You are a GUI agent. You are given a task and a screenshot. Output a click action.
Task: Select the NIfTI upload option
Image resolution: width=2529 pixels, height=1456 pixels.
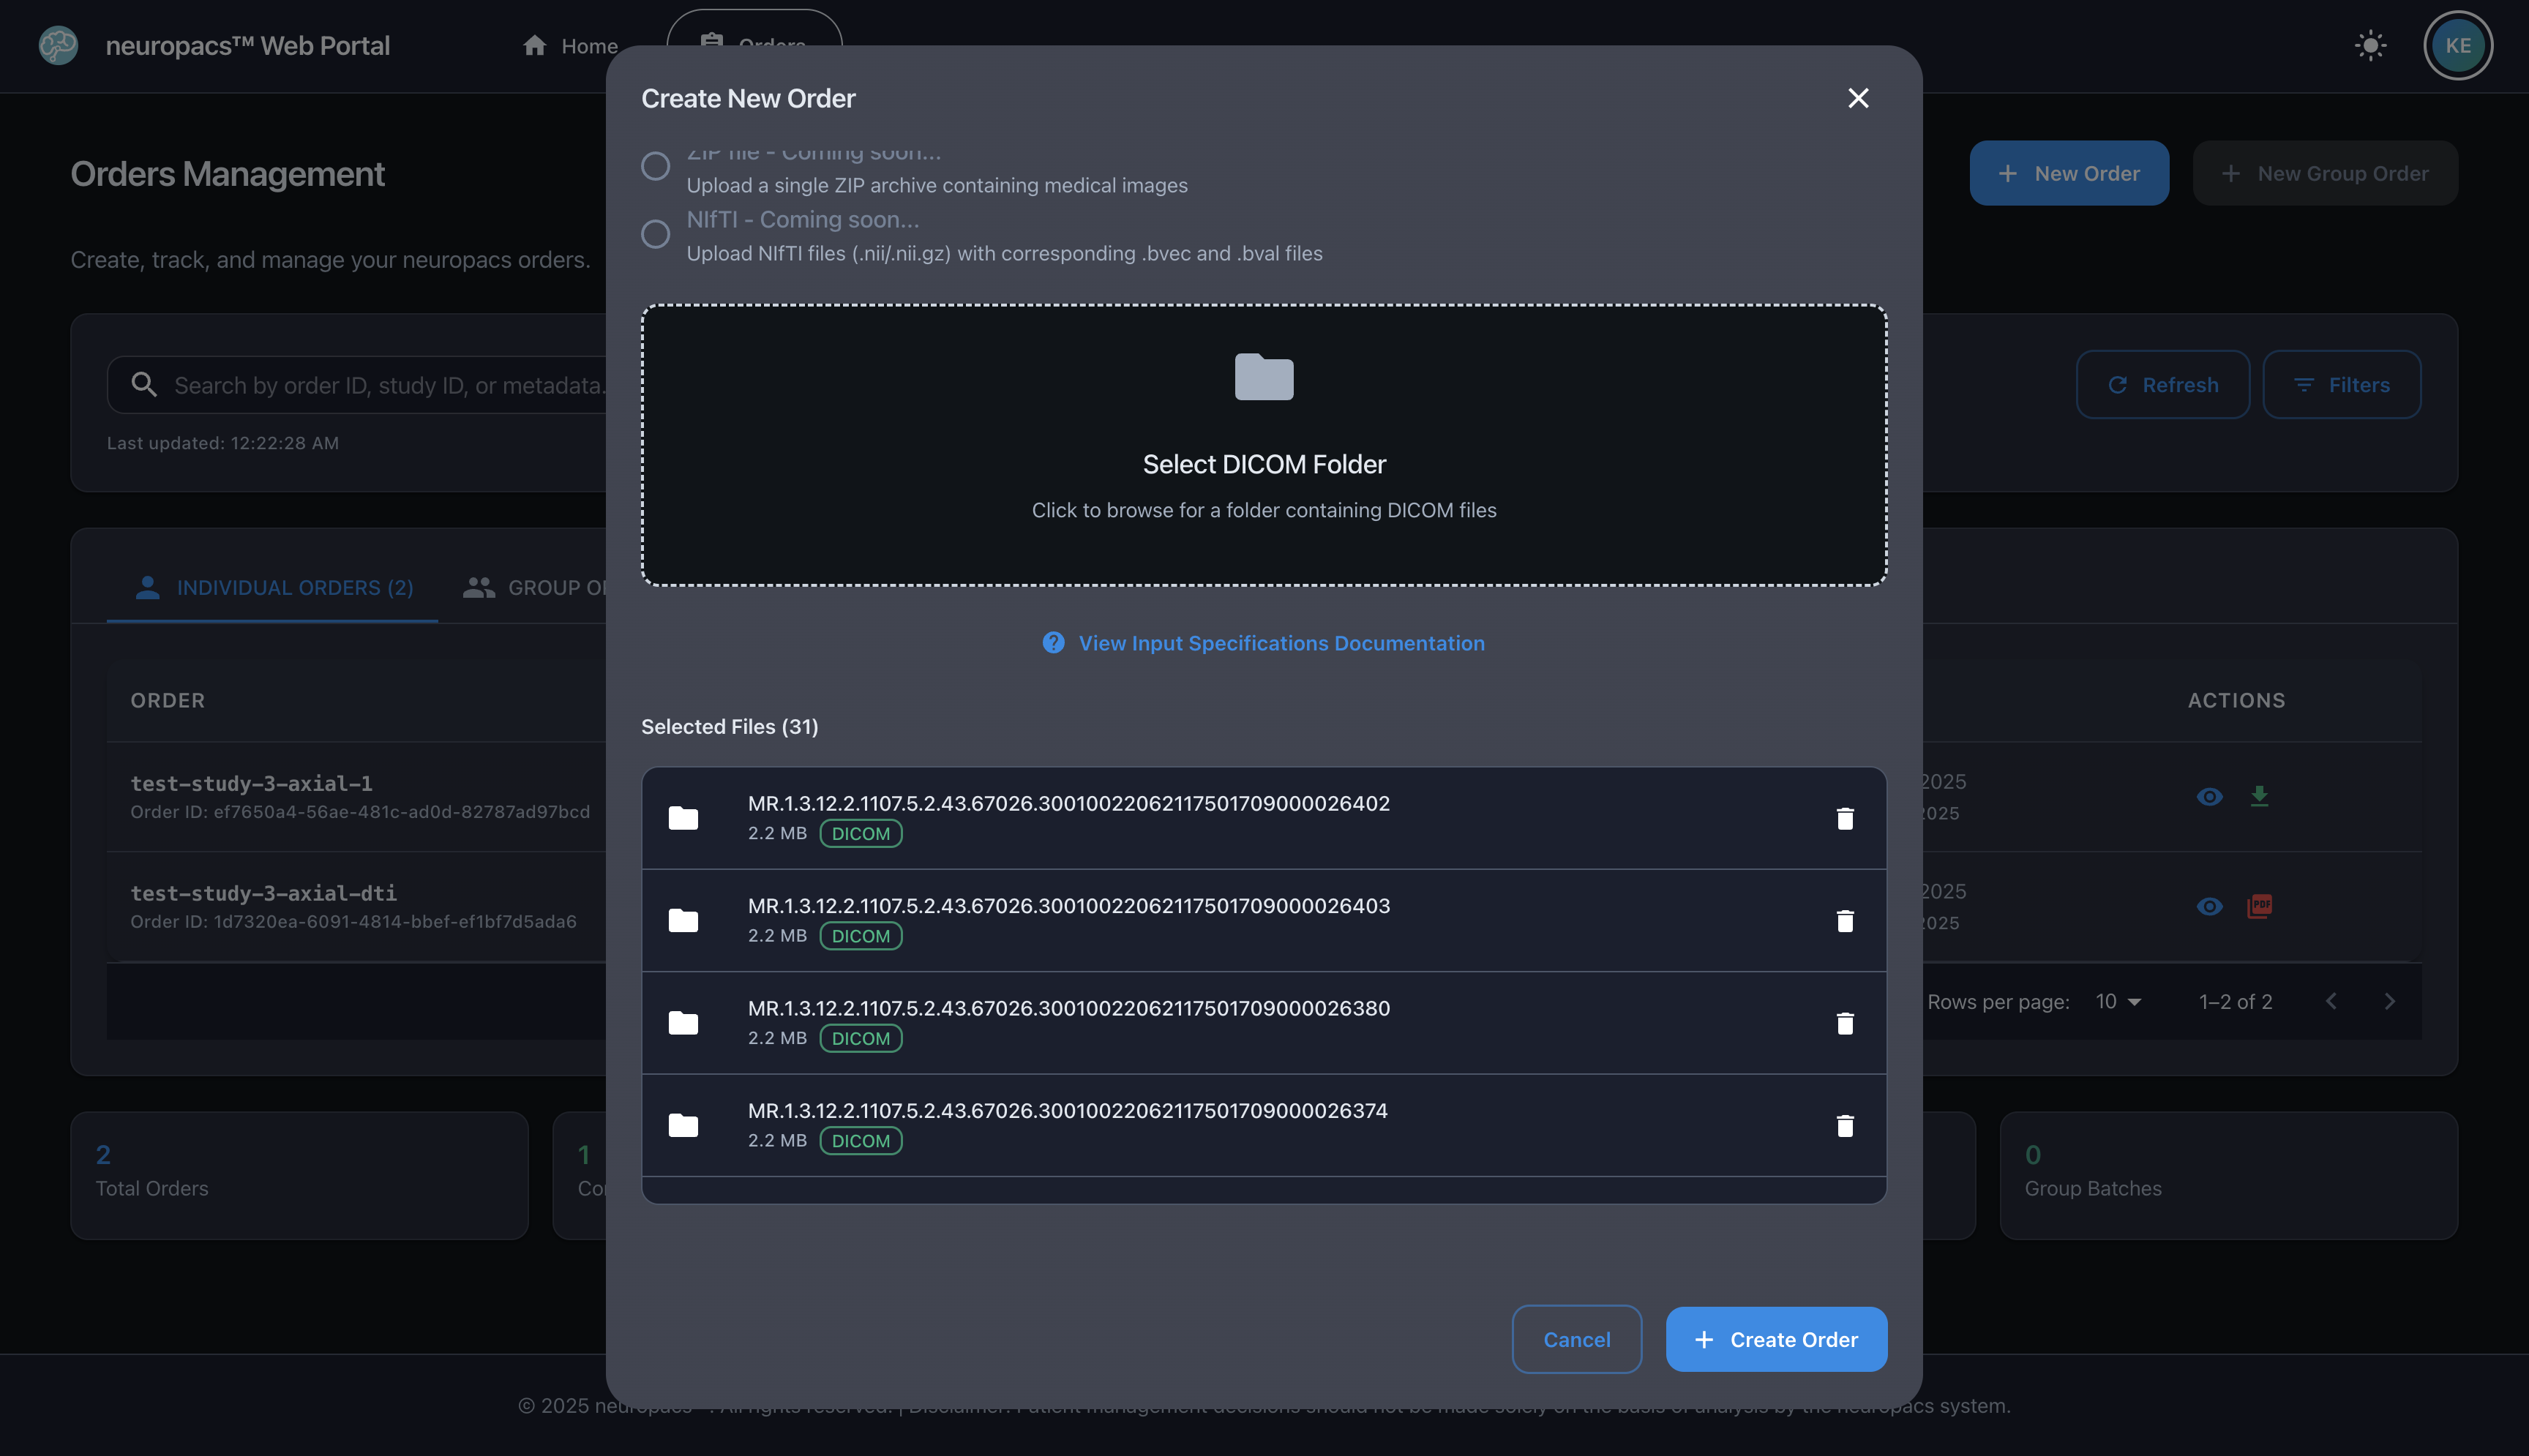tap(656, 234)
